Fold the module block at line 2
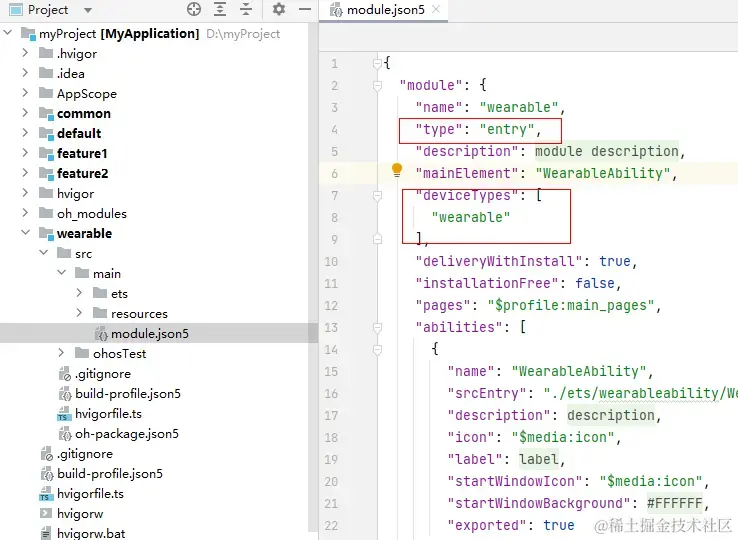Viewport: 738px width, 540px height. click(377, 85)
